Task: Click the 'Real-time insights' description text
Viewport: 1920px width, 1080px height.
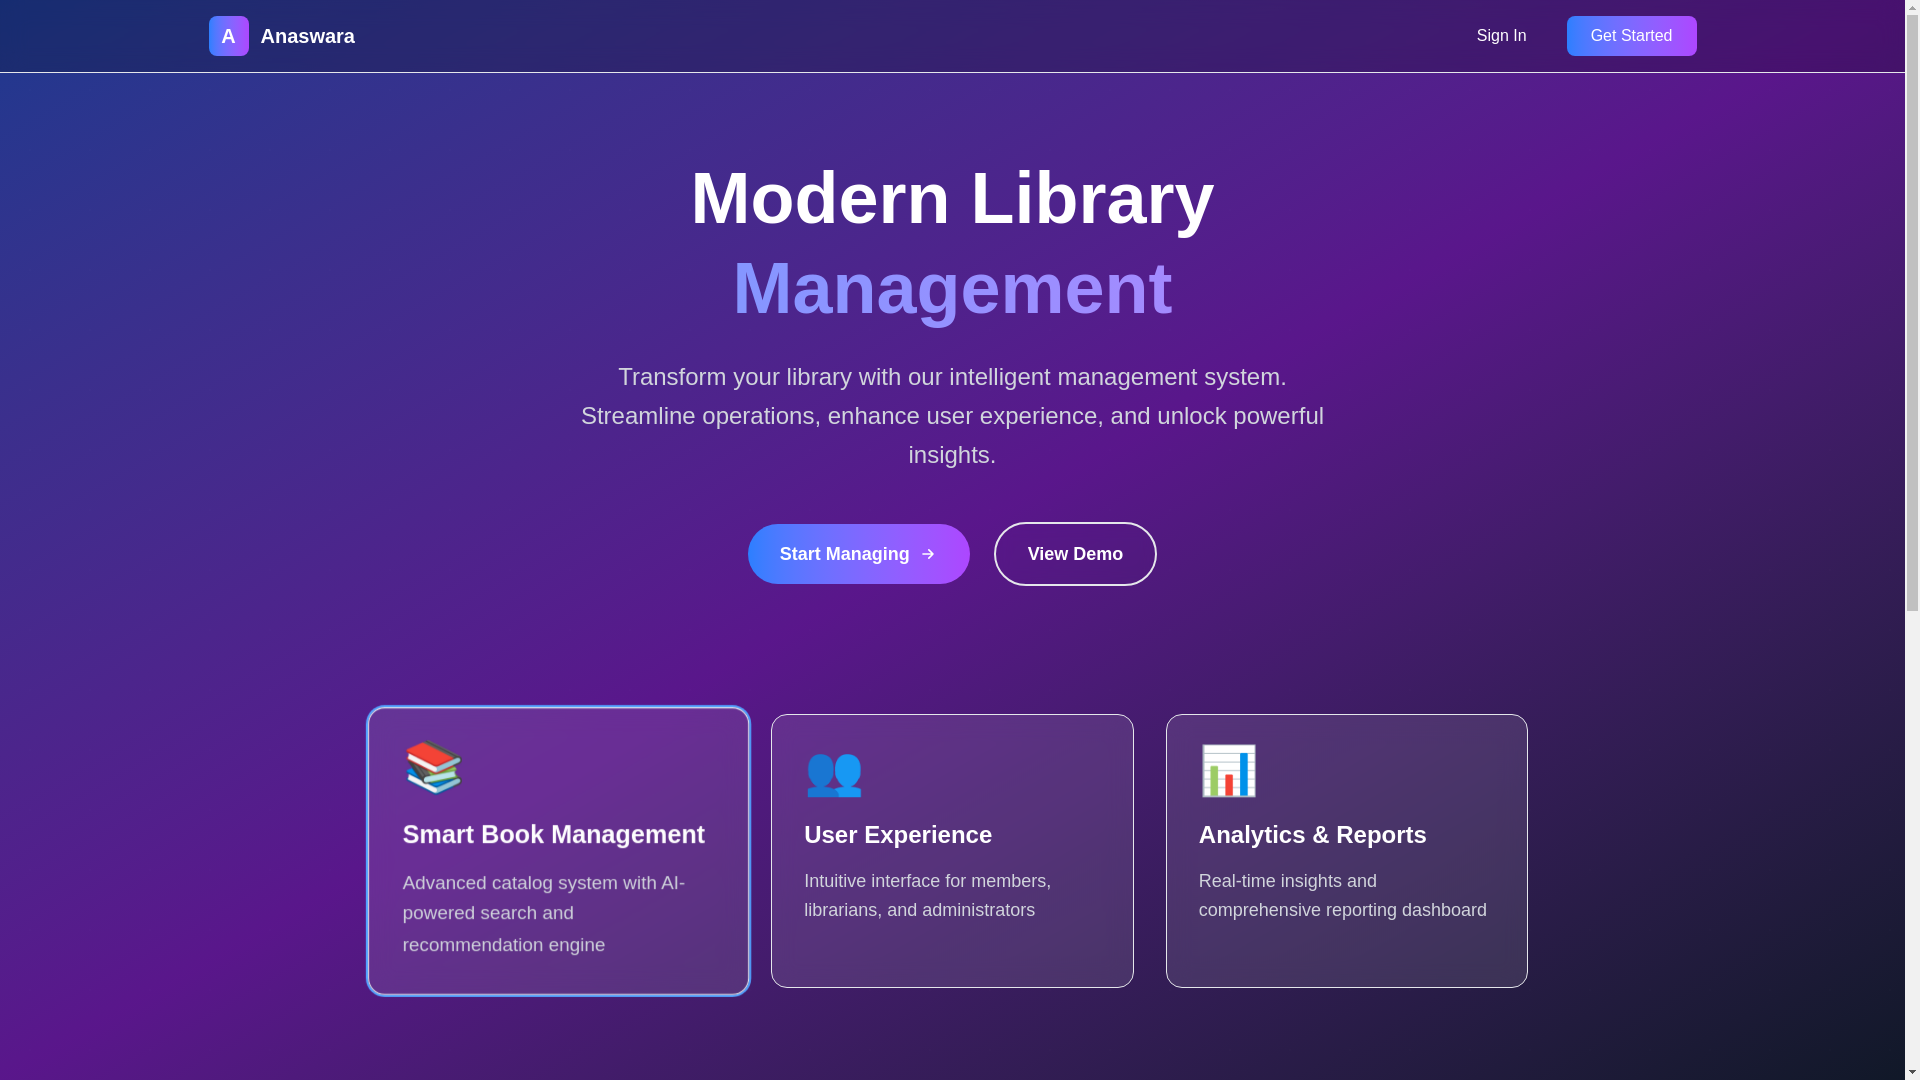Action: (x=1342, y=895)
